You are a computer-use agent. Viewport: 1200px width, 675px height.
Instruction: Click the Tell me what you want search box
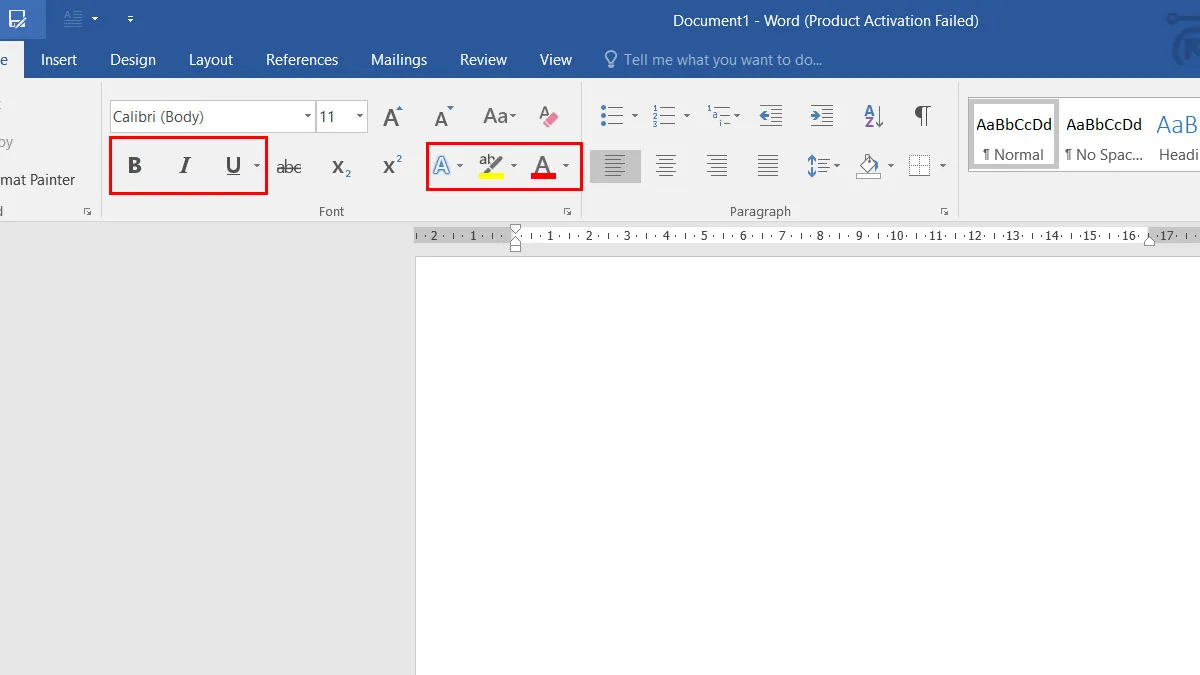722,60
